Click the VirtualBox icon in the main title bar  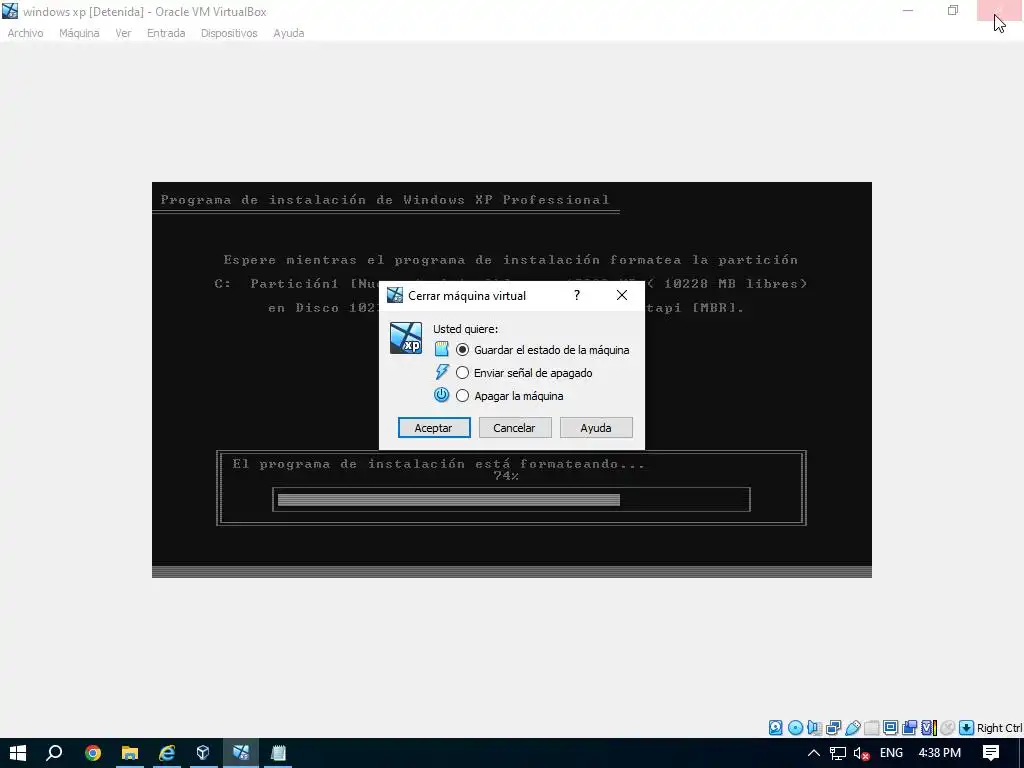pos(10,11)
